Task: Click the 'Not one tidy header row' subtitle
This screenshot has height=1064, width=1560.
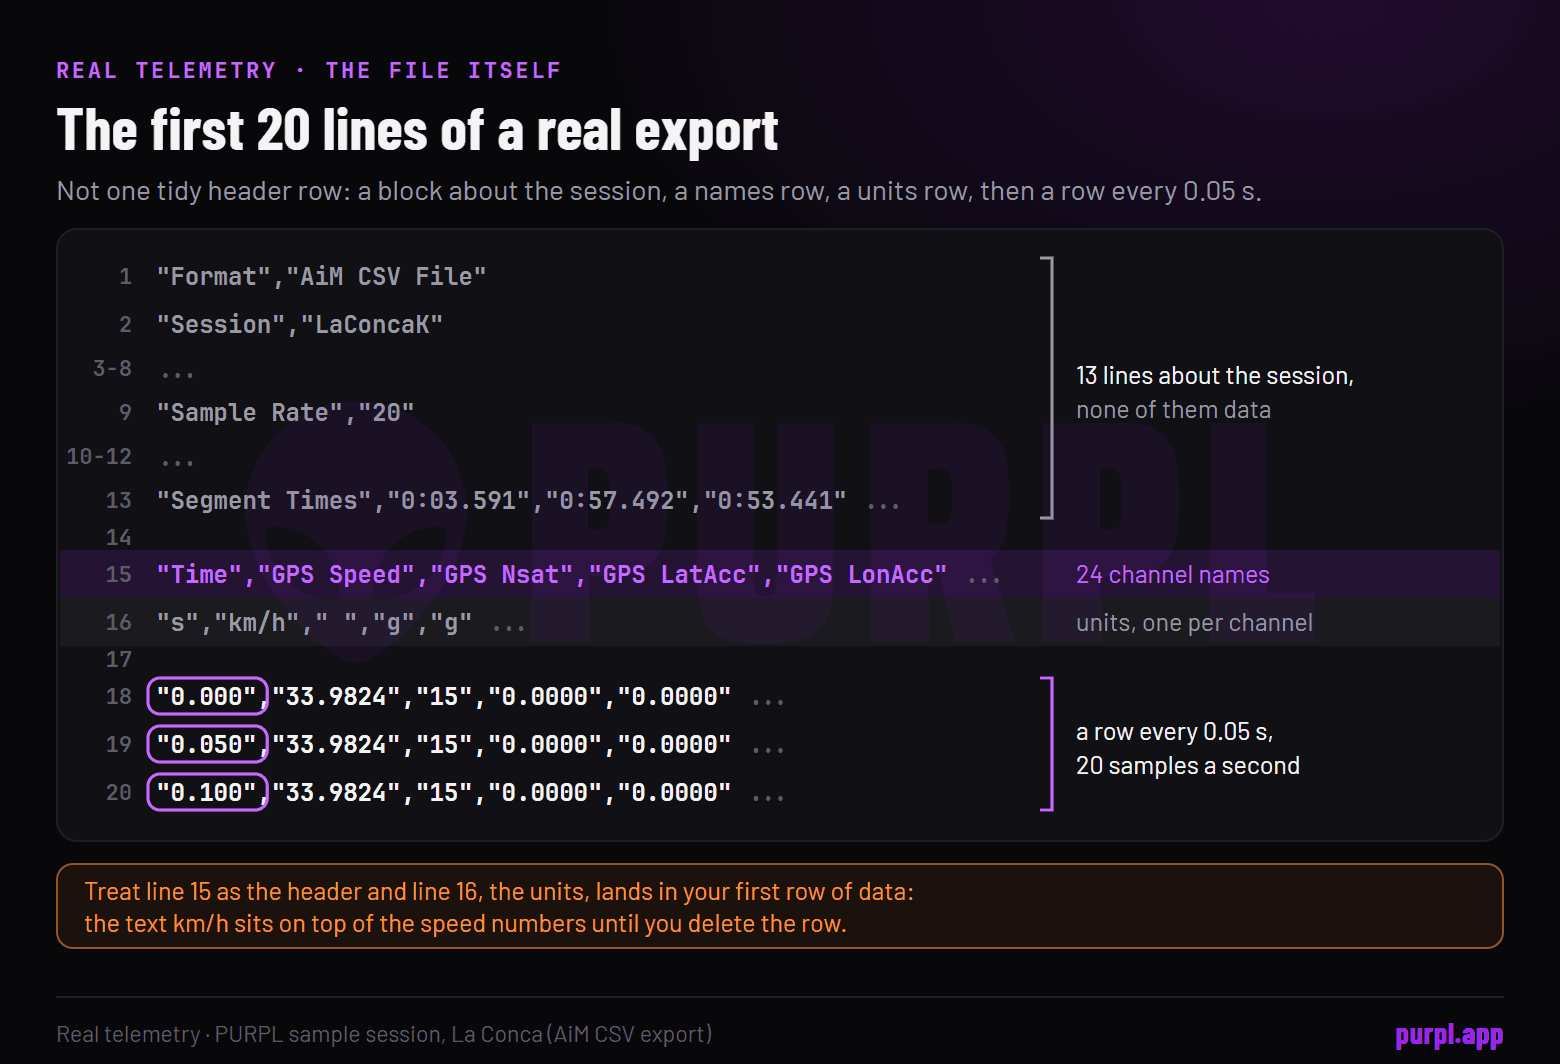Action: click(x=659, y=191)
